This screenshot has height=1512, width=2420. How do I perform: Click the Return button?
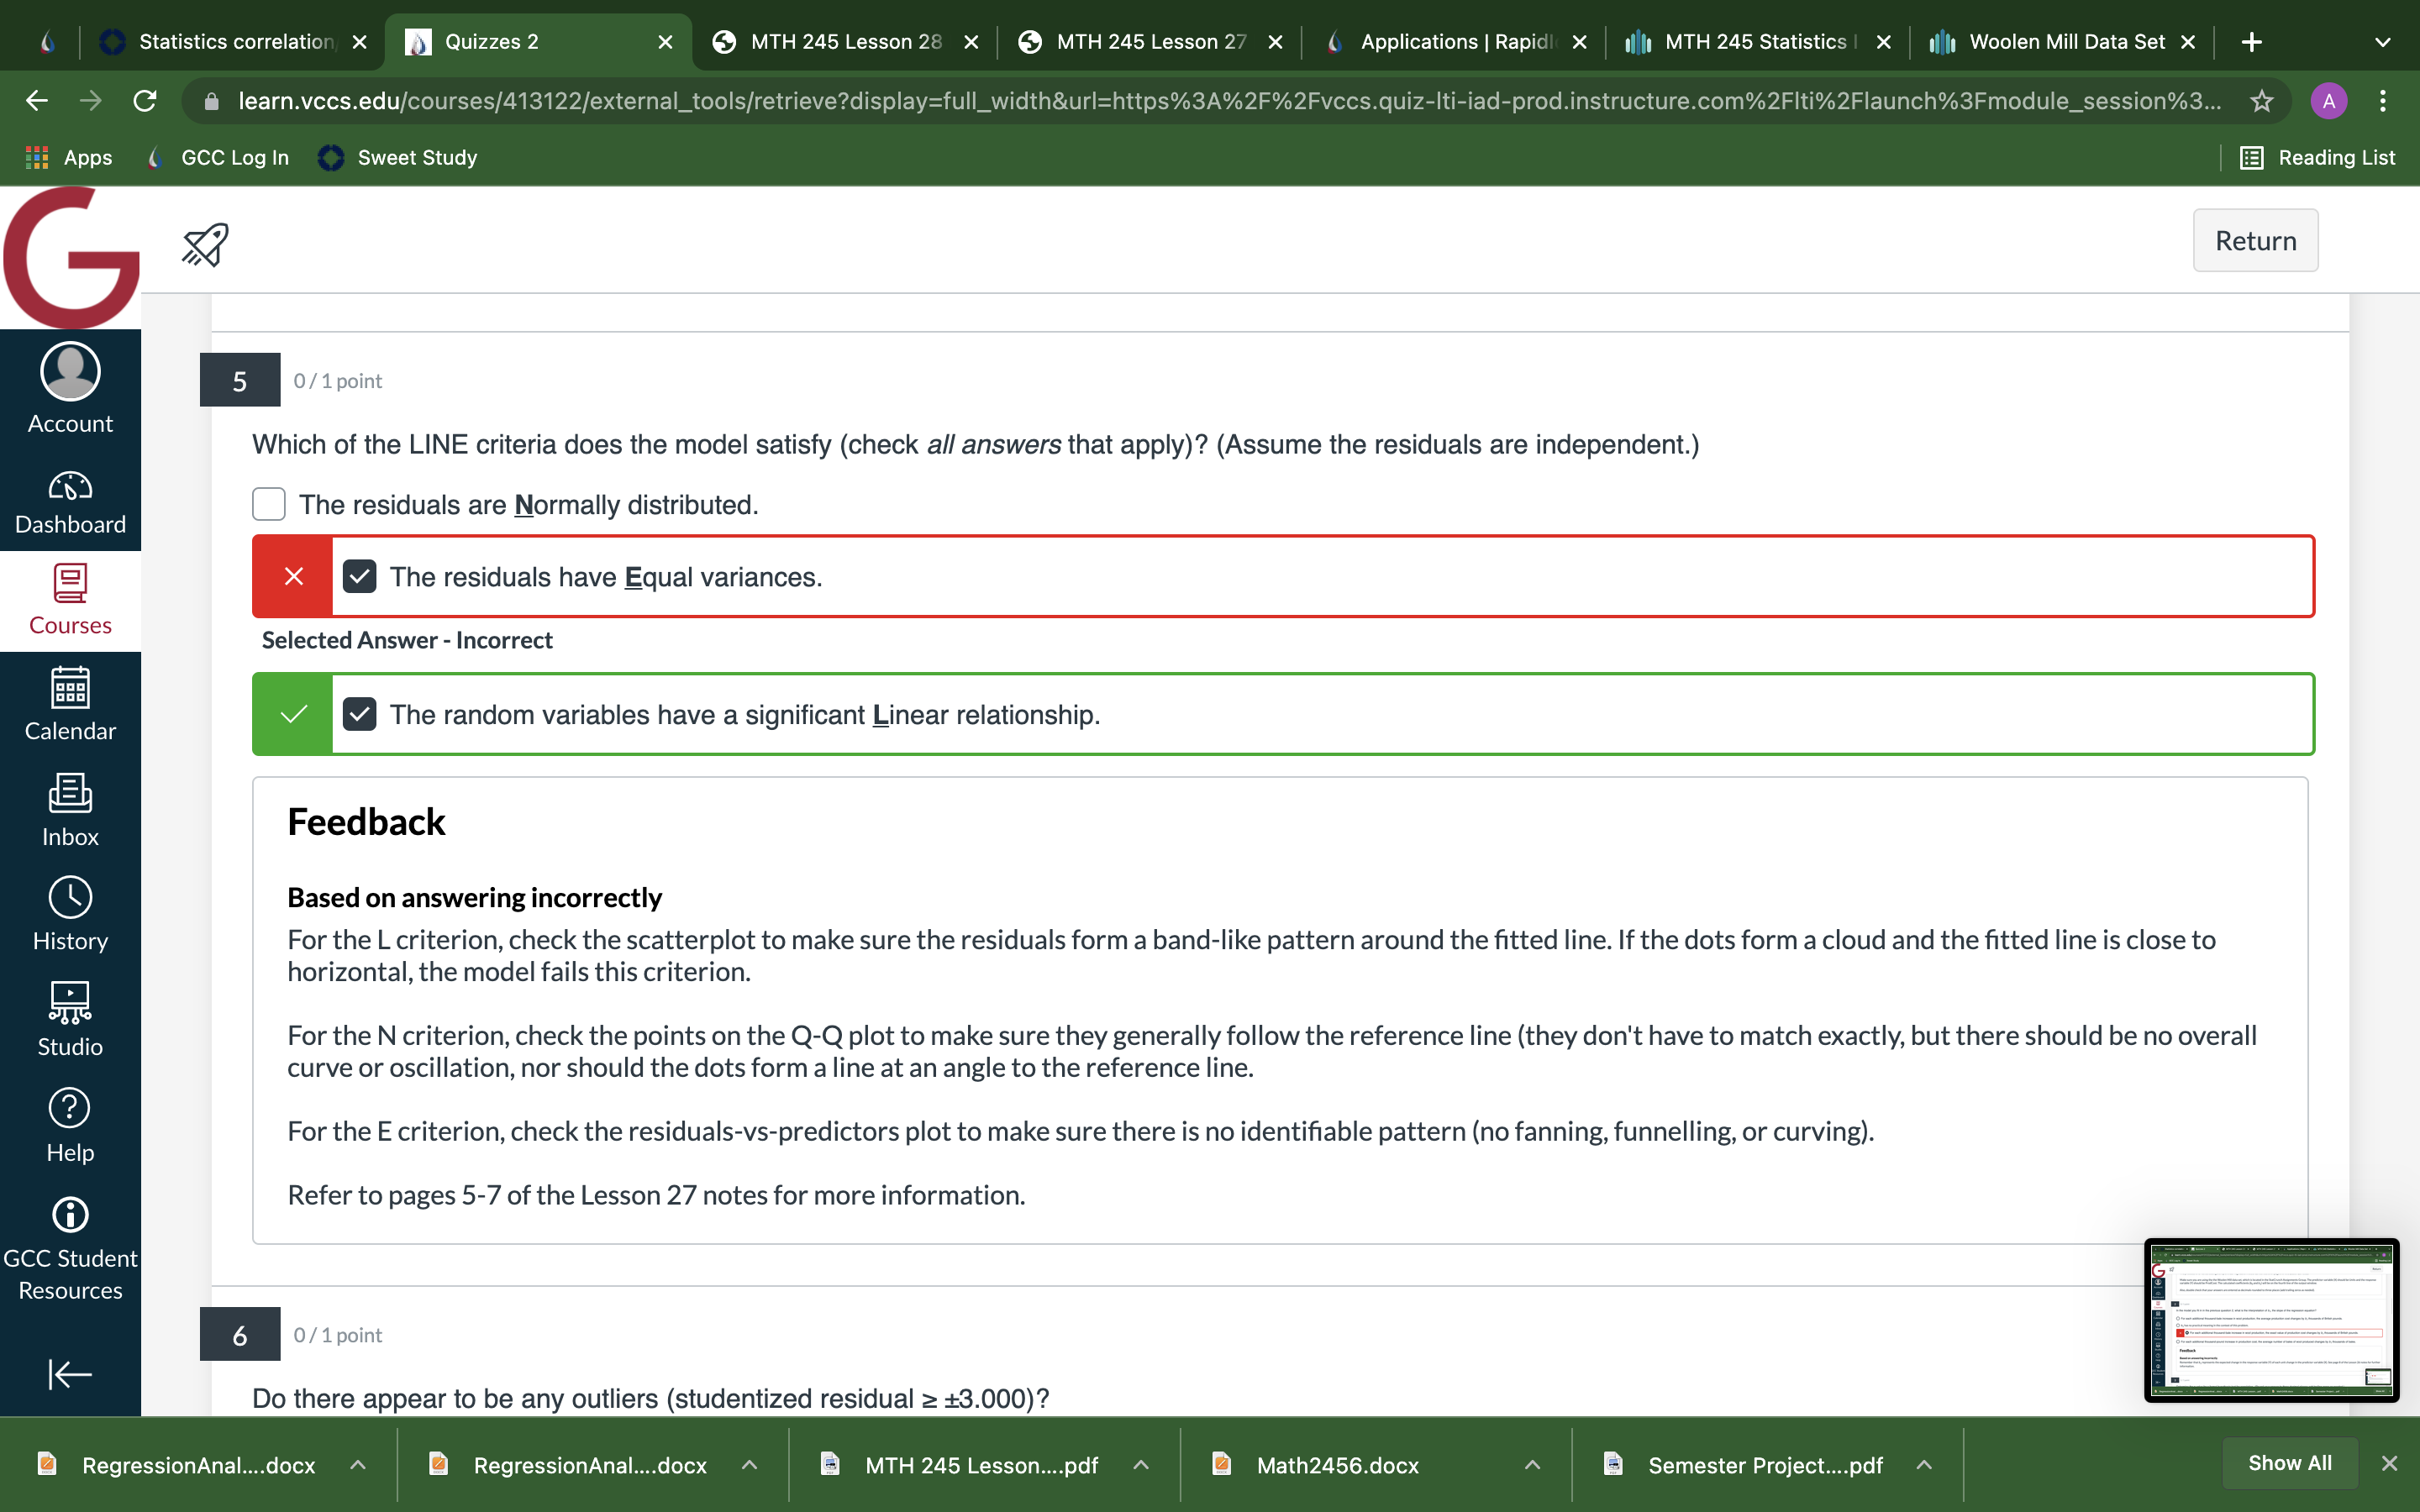[2255, 240]
